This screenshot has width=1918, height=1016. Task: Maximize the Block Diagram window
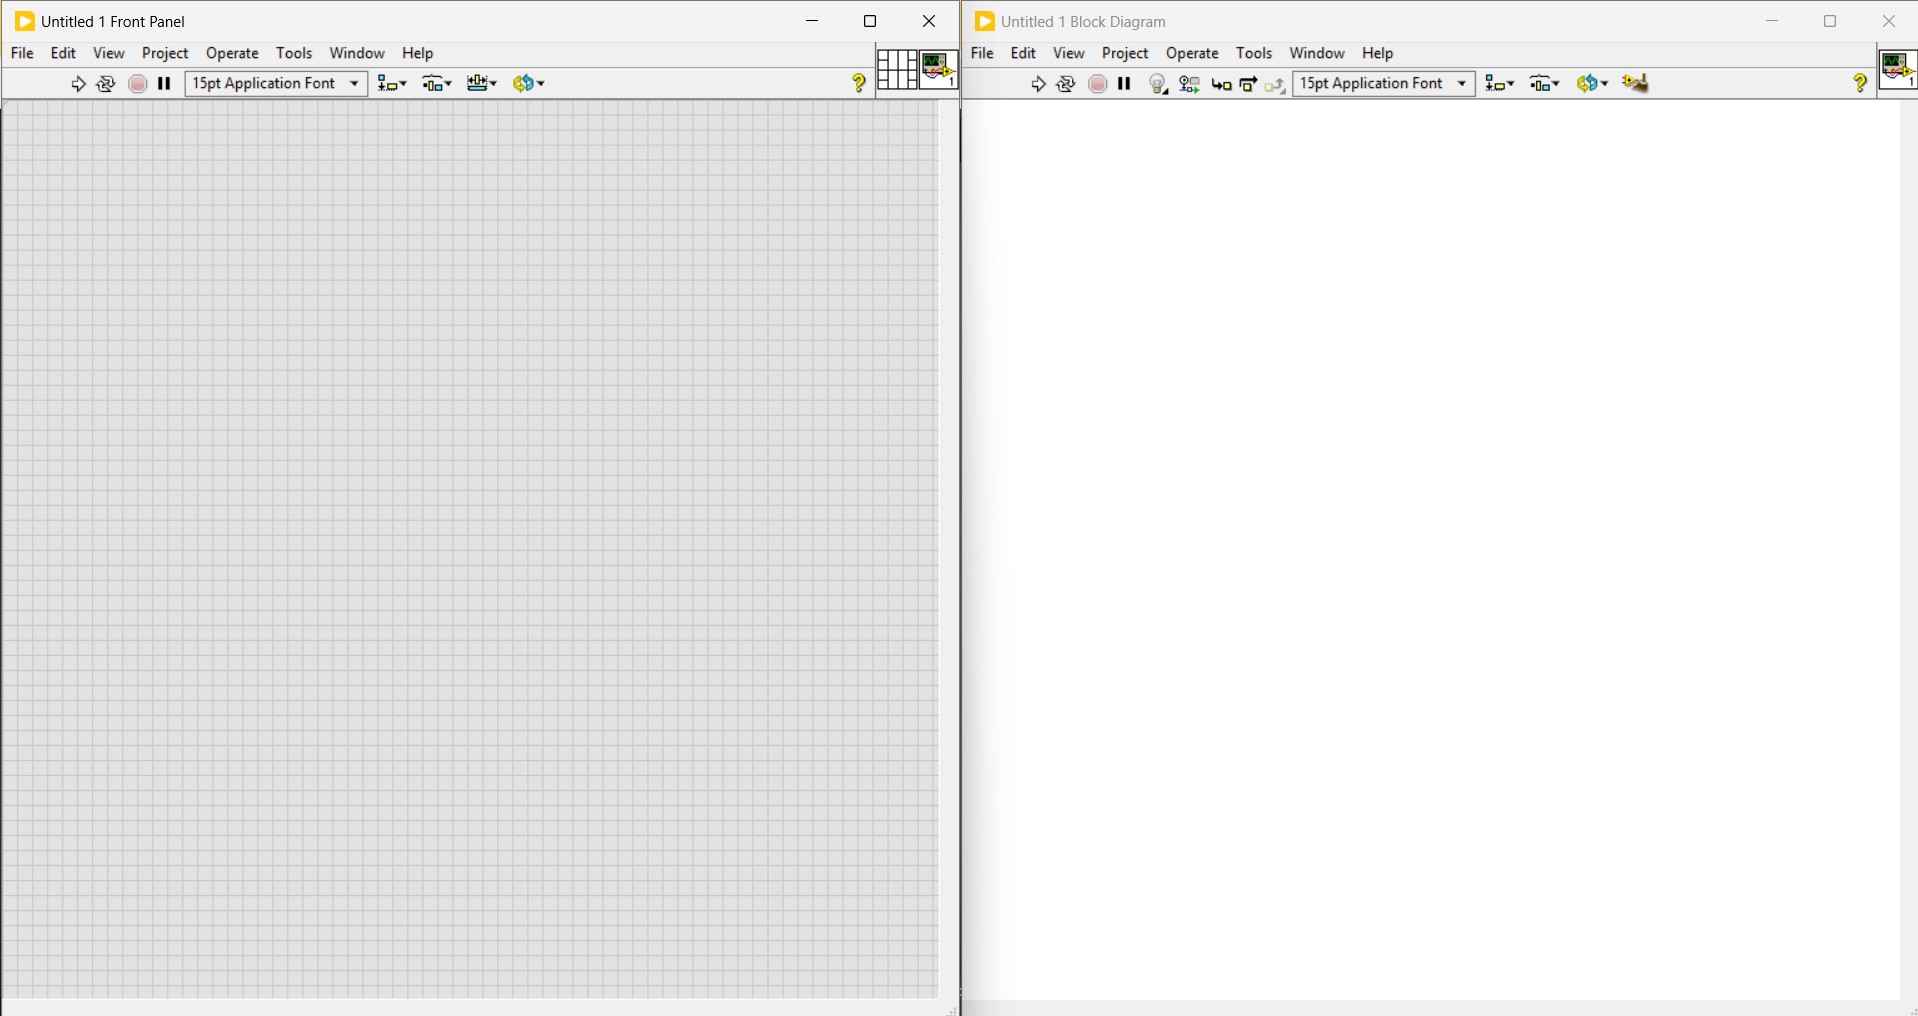click(x=1831, y=21)
